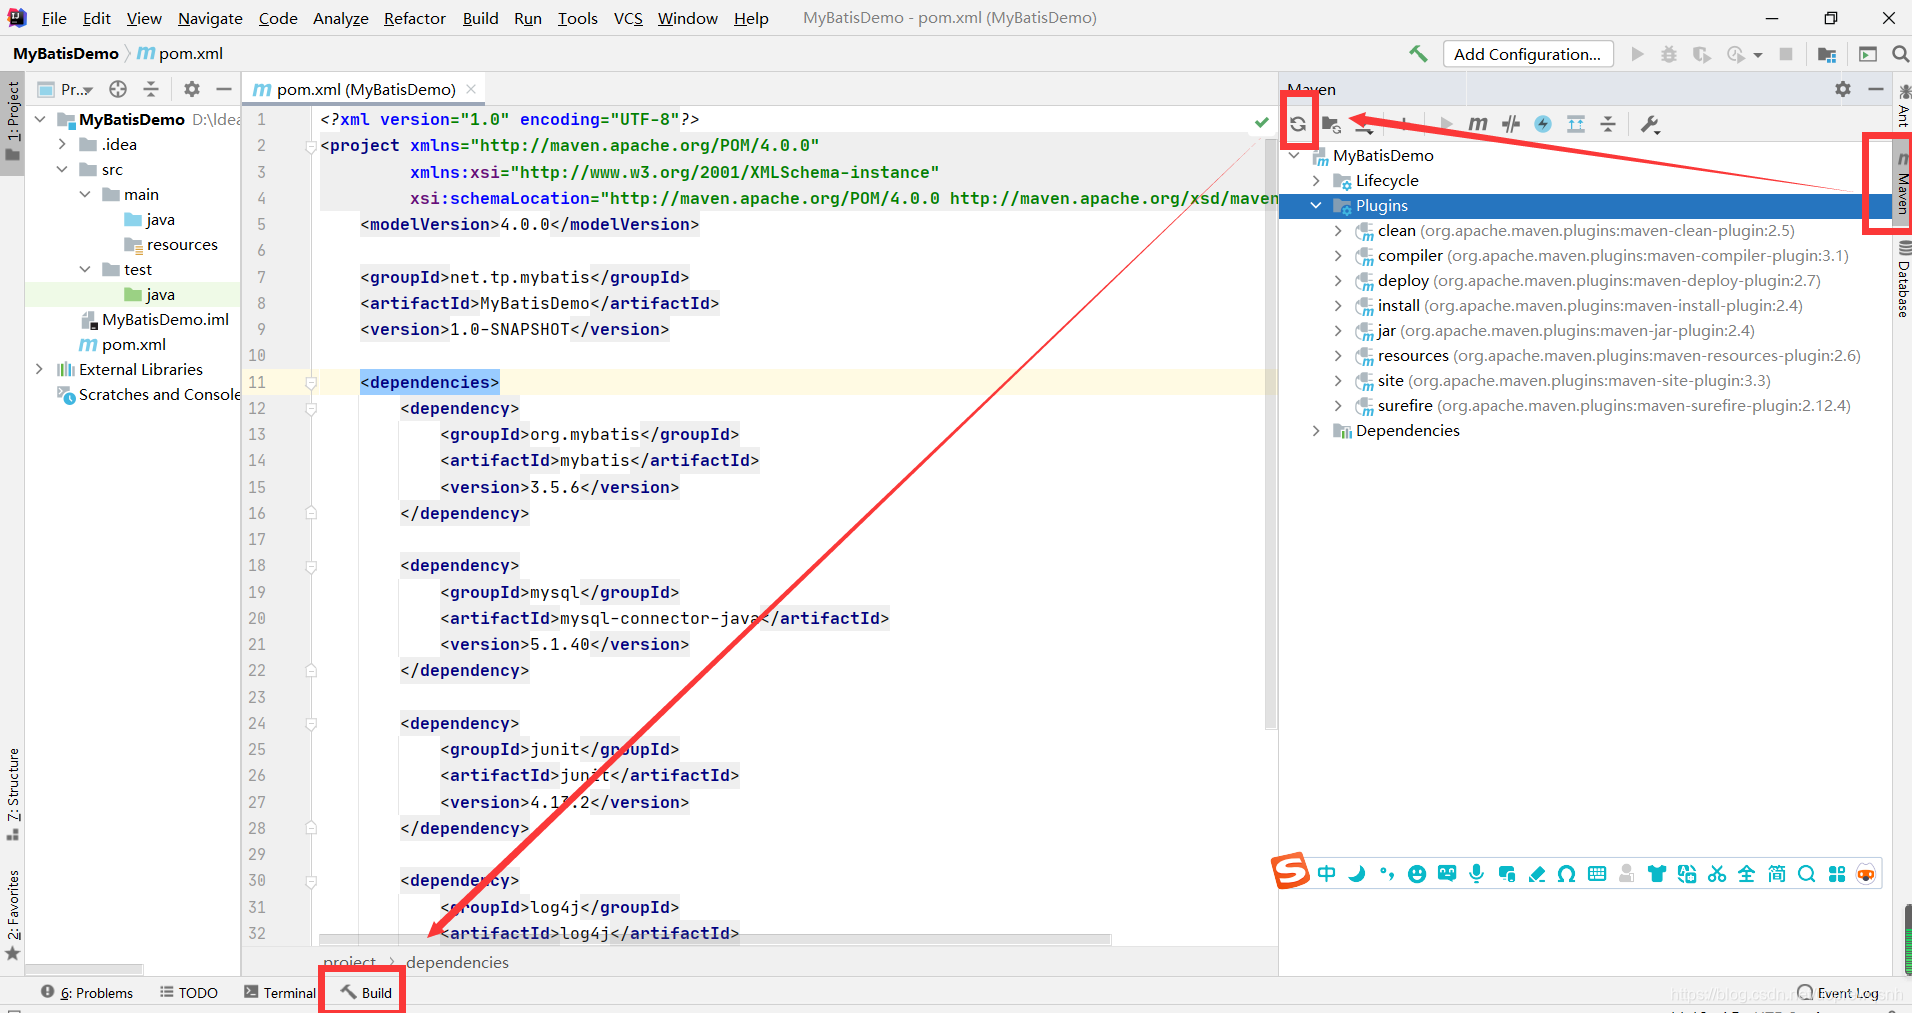
Task: Click Sogou microphone voice input icon
Action: pyautogui.click(x=1477, y=874)
